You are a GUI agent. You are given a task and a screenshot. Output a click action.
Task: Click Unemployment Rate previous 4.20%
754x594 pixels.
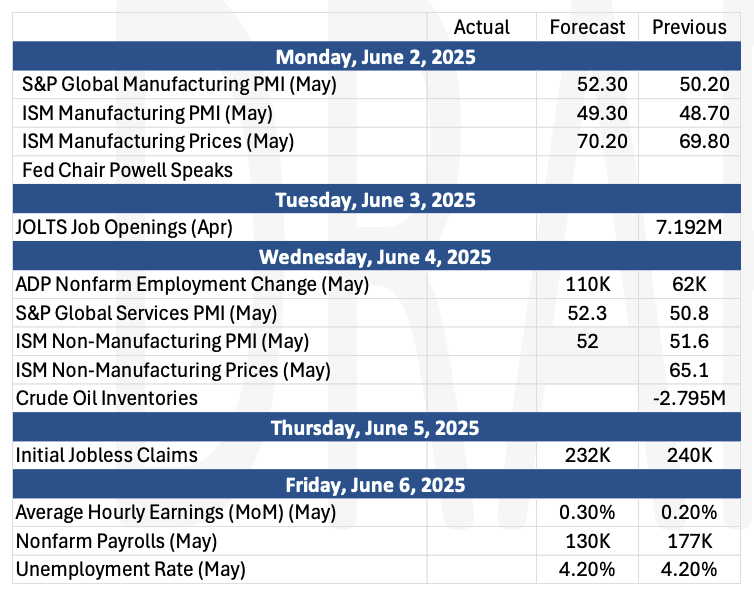[689, 569]
